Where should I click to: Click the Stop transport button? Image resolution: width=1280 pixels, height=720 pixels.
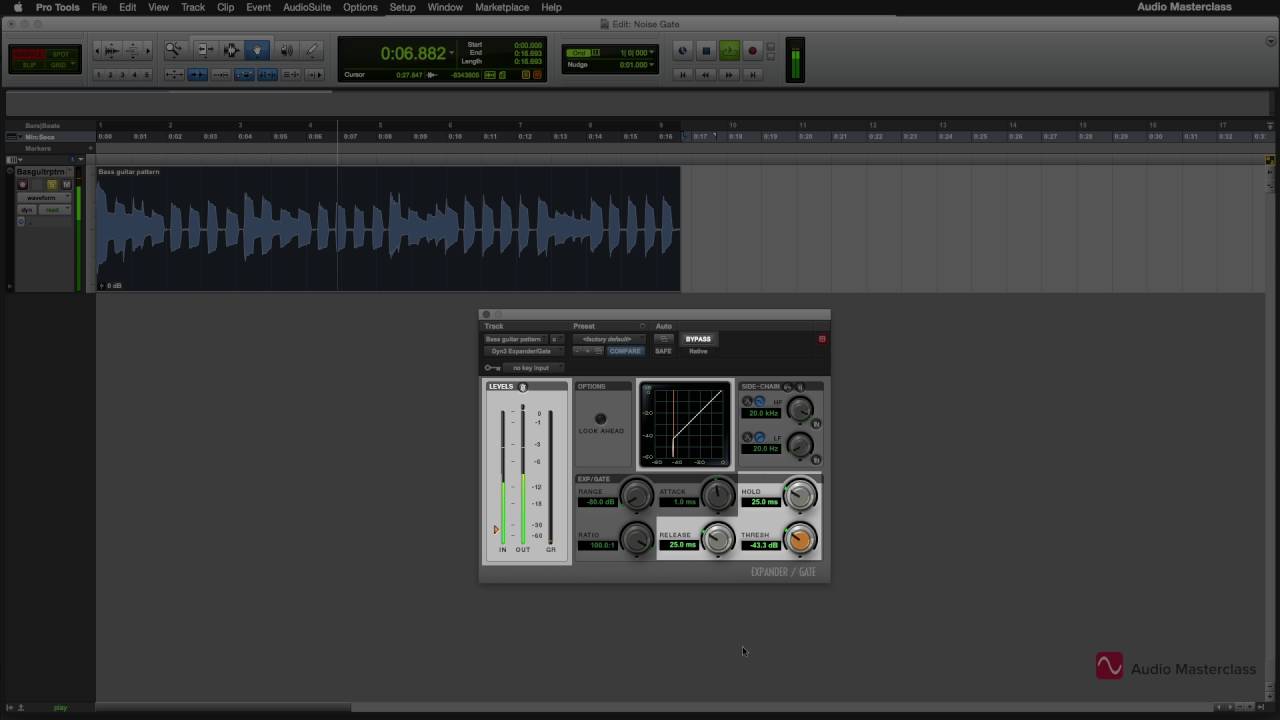(706, 51)
